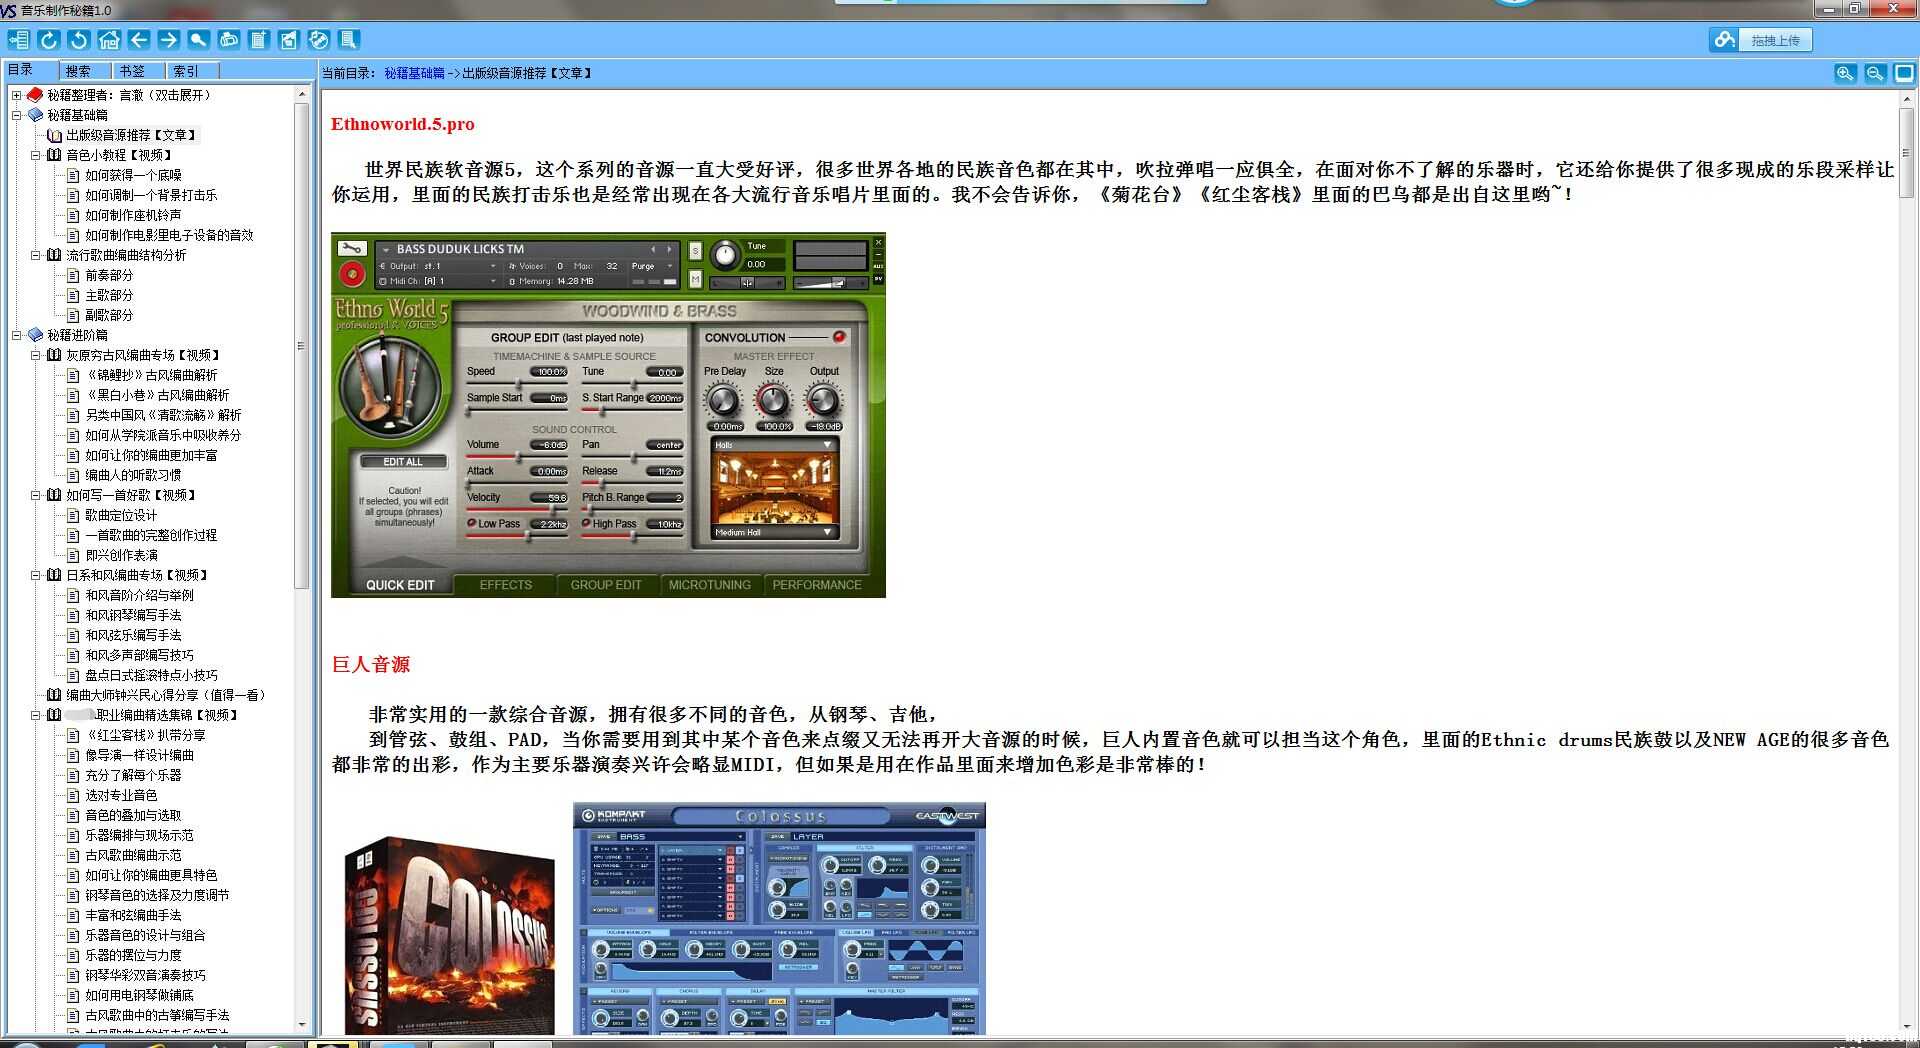Open 如何从学院派音乐中吸收养分 entry
Image resolution: width=1920 pixels, height=1048 pixels.
click(163, 435)
